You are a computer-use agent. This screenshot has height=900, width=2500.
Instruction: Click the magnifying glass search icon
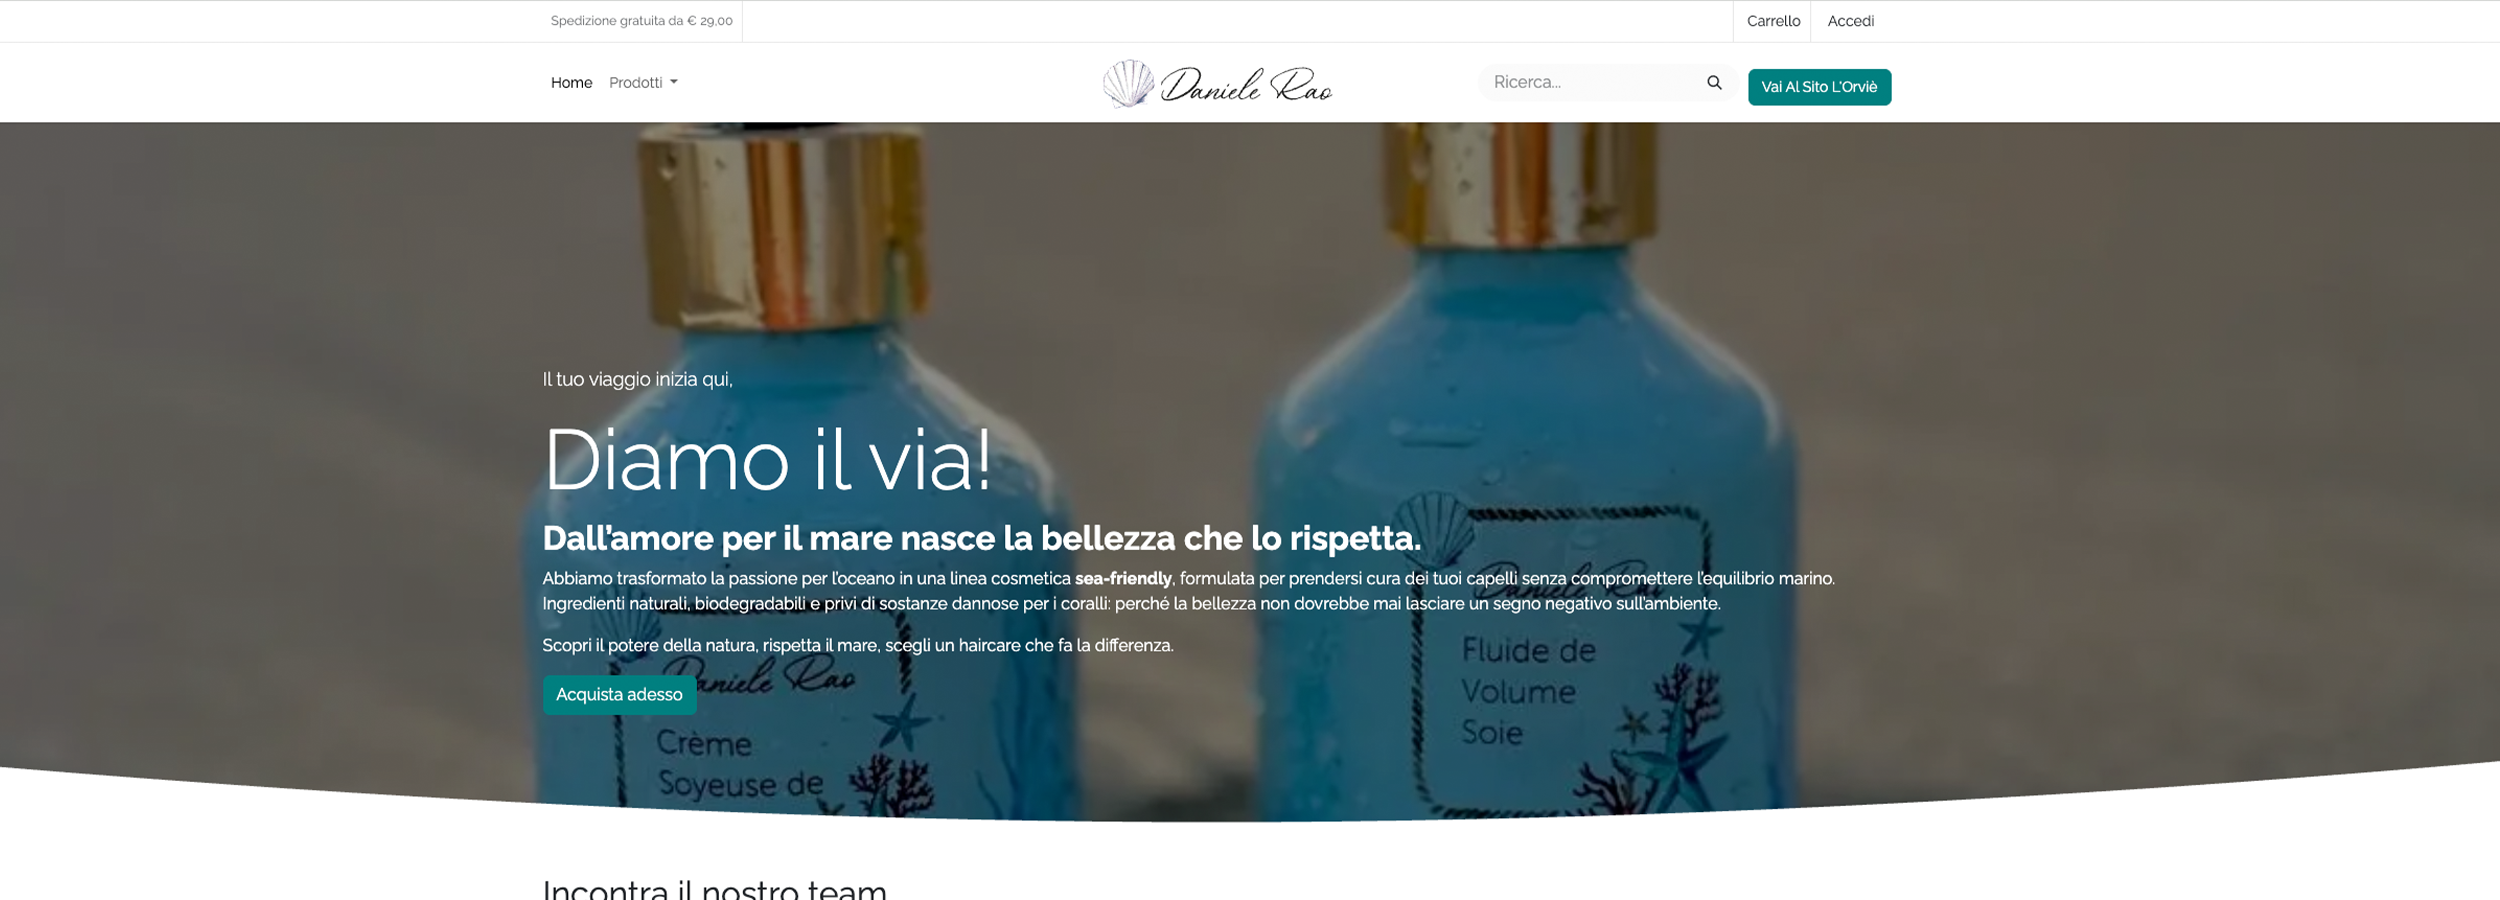[x=1714, y=83]
